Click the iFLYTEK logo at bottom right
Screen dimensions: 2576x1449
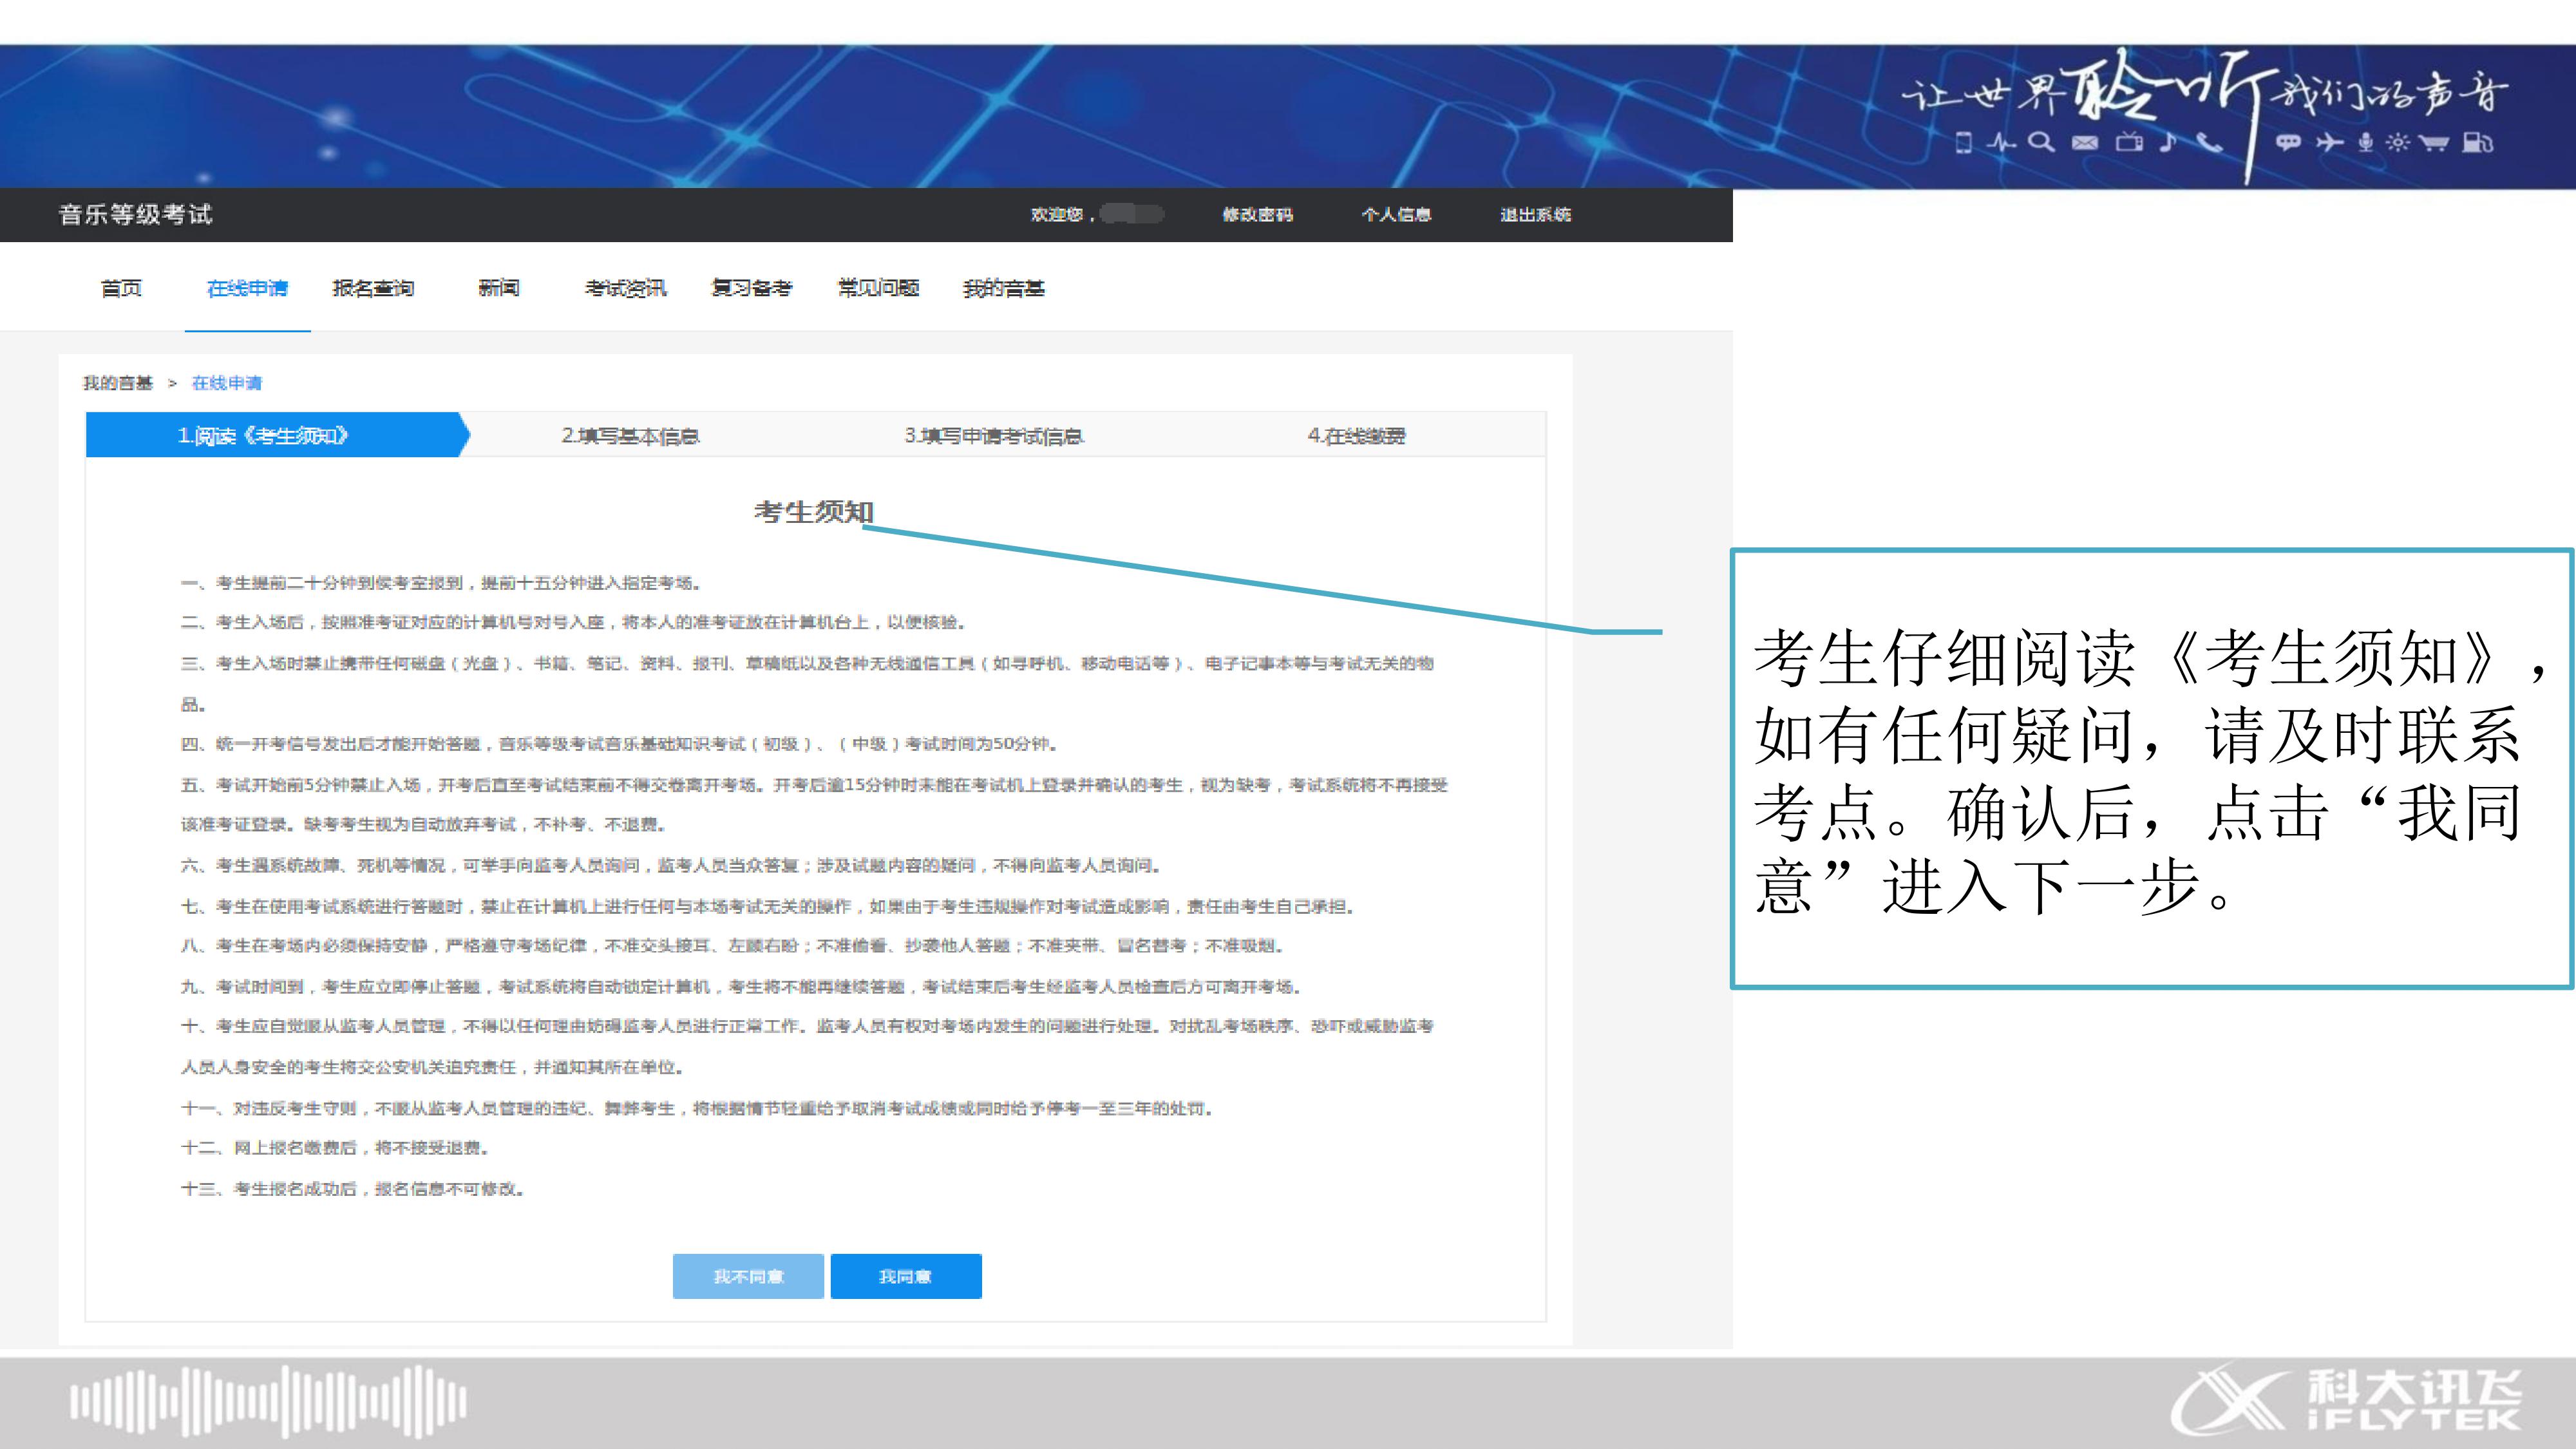click(2345, 1400)
